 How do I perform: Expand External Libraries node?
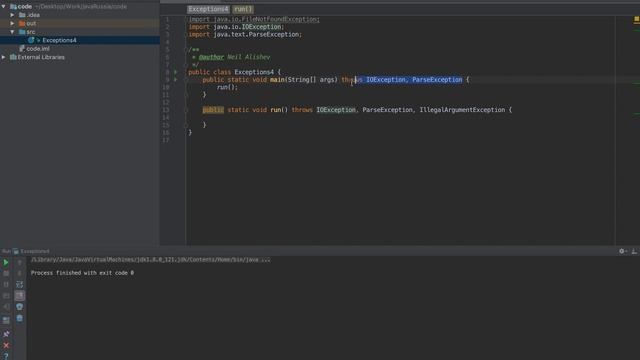[4, 57]
